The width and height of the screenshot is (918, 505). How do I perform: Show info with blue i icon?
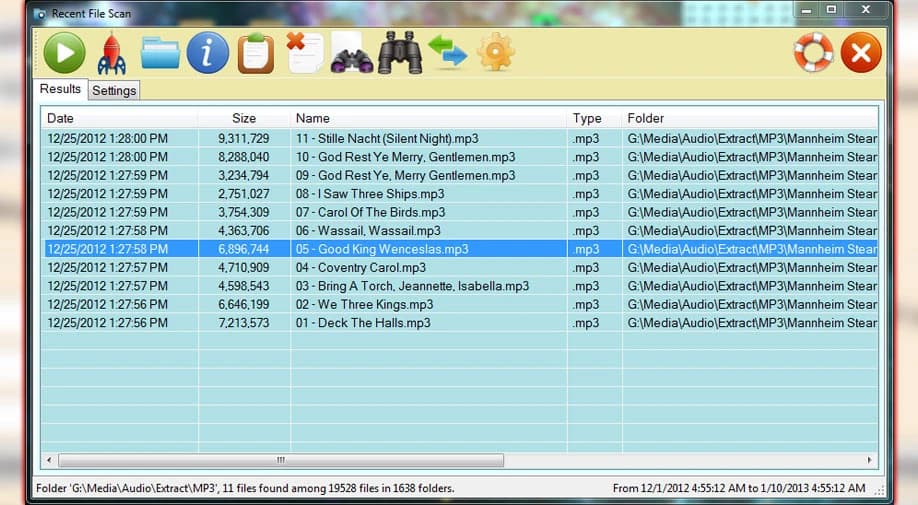208,53
